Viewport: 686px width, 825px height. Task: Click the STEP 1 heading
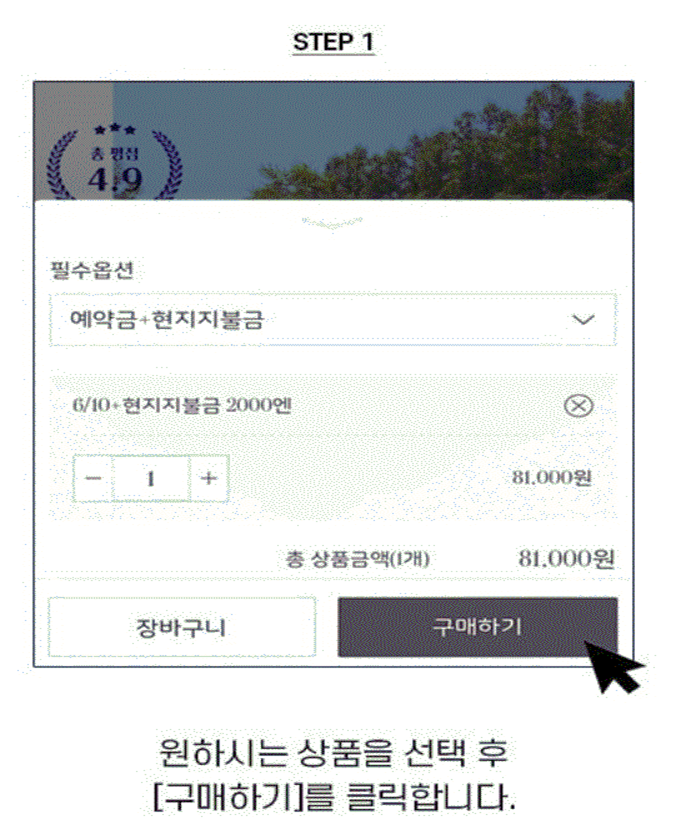(334, 42)
